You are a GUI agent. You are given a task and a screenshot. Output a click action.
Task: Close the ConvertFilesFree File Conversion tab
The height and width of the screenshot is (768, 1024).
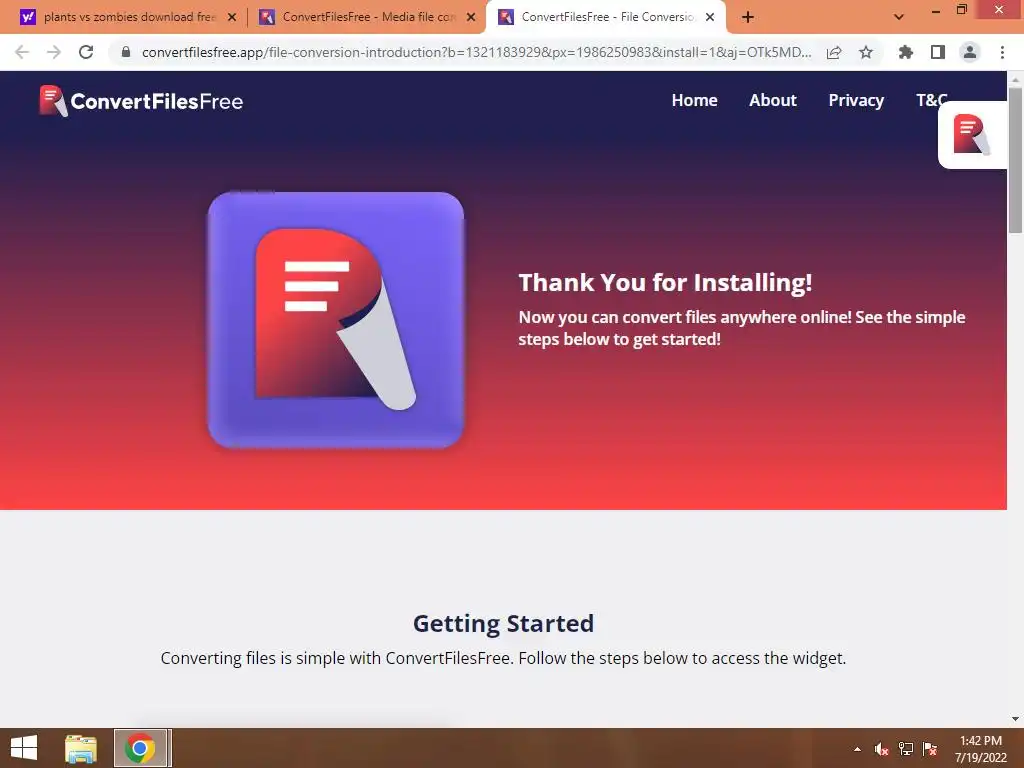click(710, 18)
